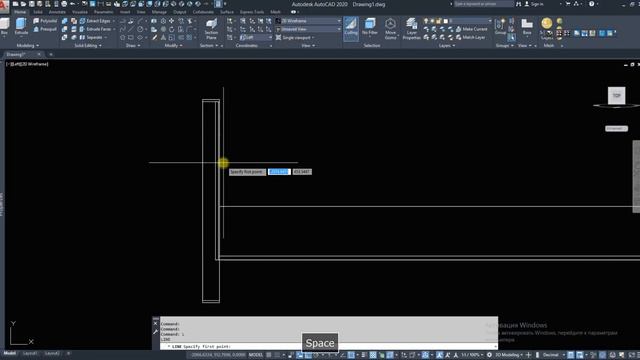Open command line customize wrench icon
The image size is (640, 360).
(156, 332)
